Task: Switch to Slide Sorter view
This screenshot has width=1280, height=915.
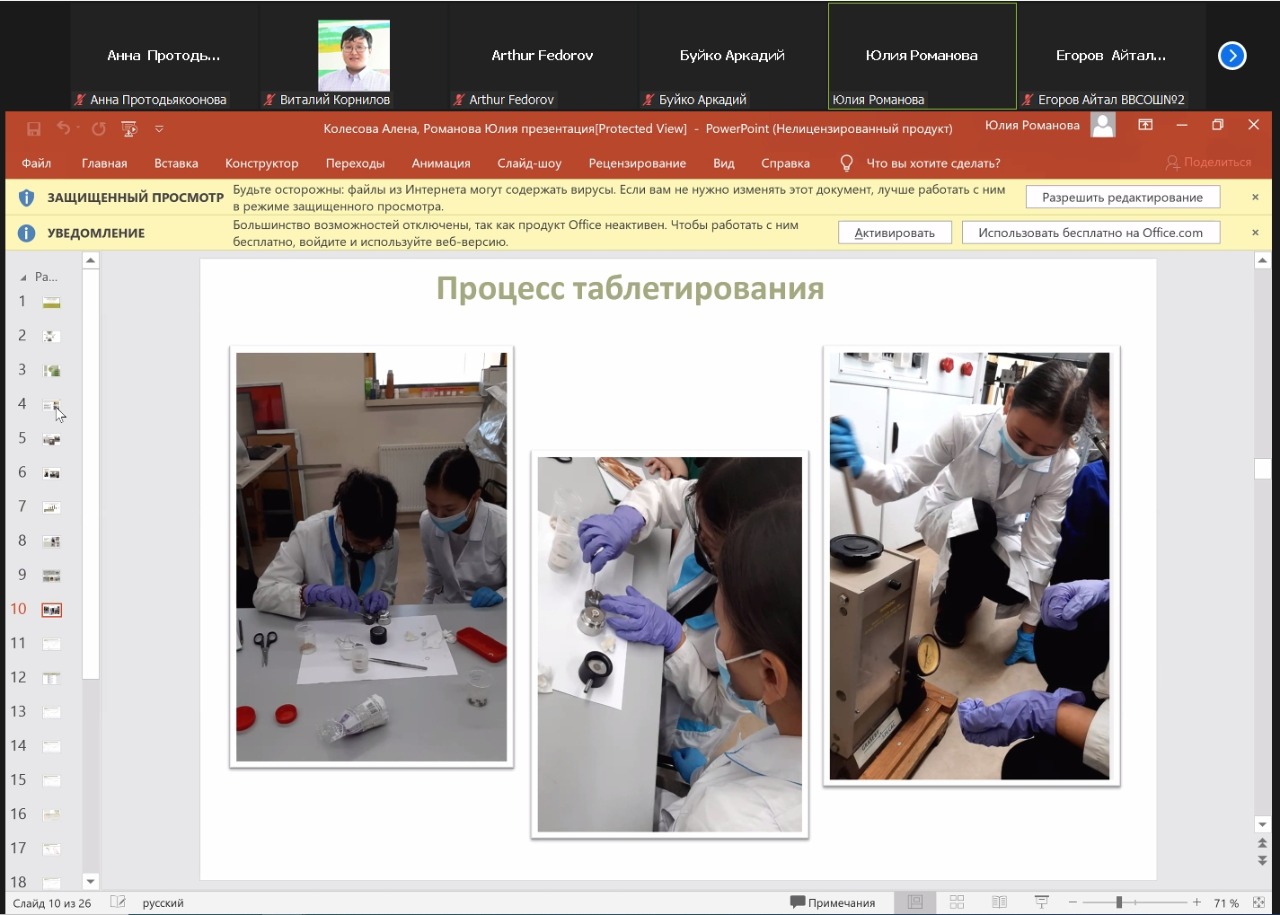Action: (956, 902)
